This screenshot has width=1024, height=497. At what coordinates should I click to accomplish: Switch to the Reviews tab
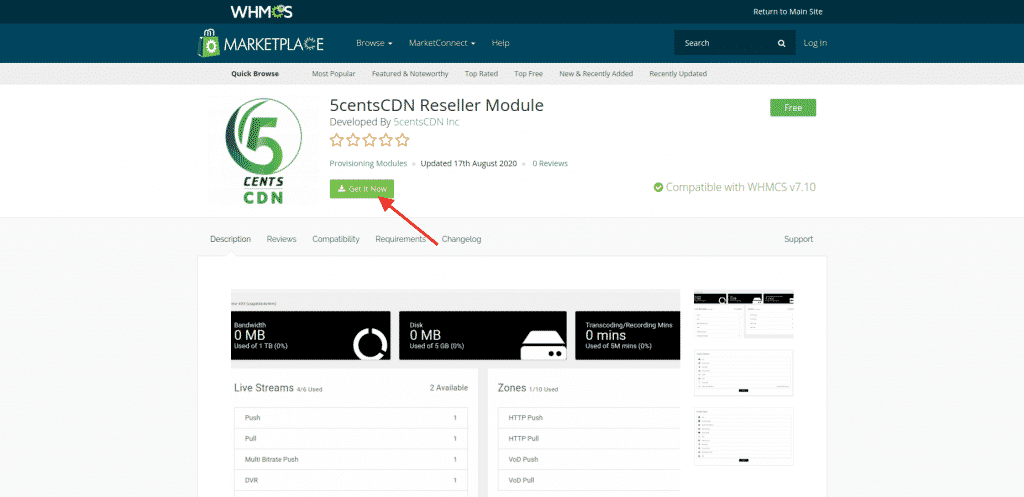tap(281, 239)
